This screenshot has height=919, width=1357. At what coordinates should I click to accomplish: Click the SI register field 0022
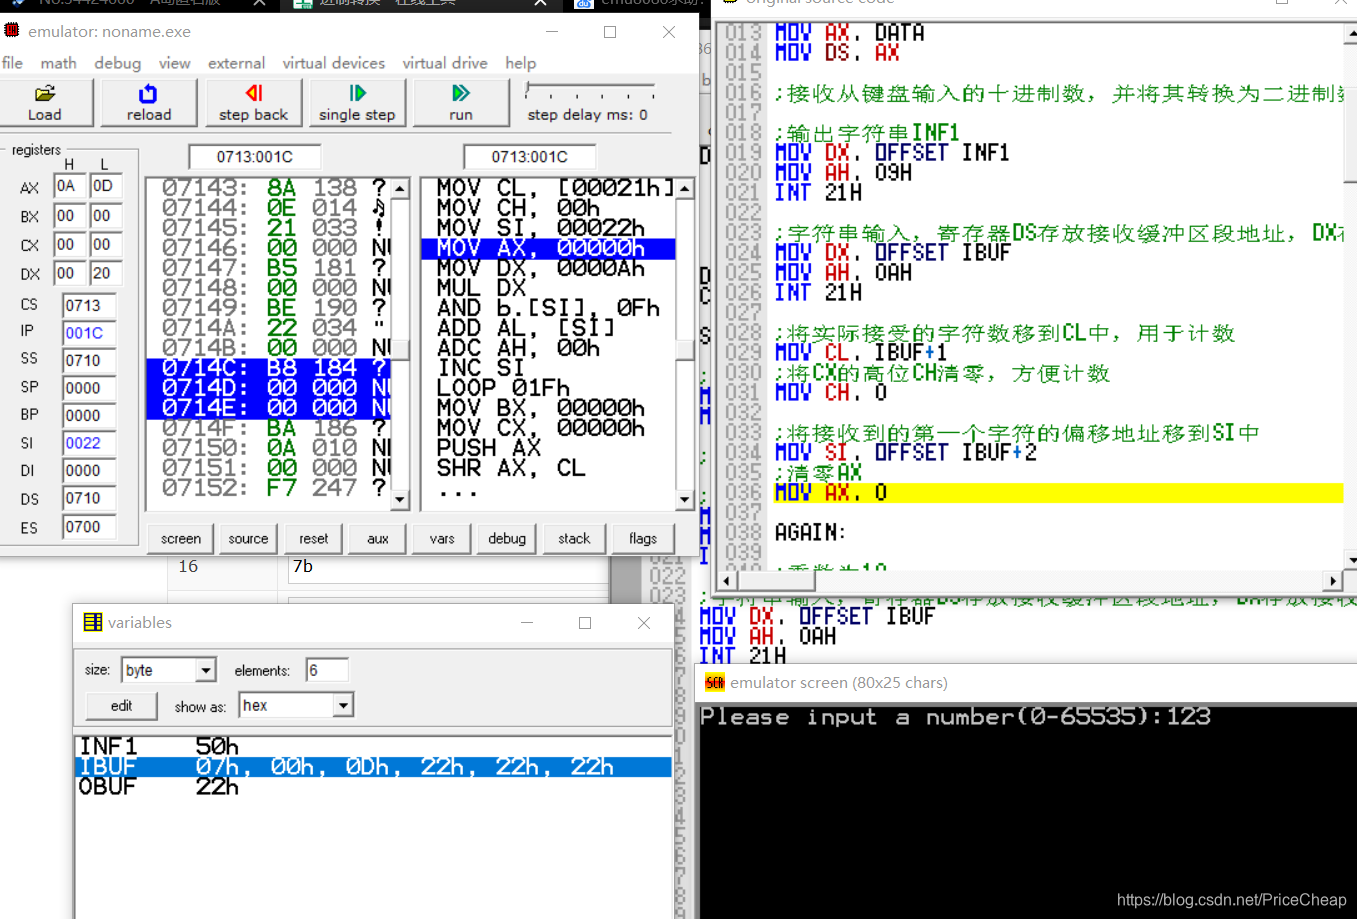(88, 443)
